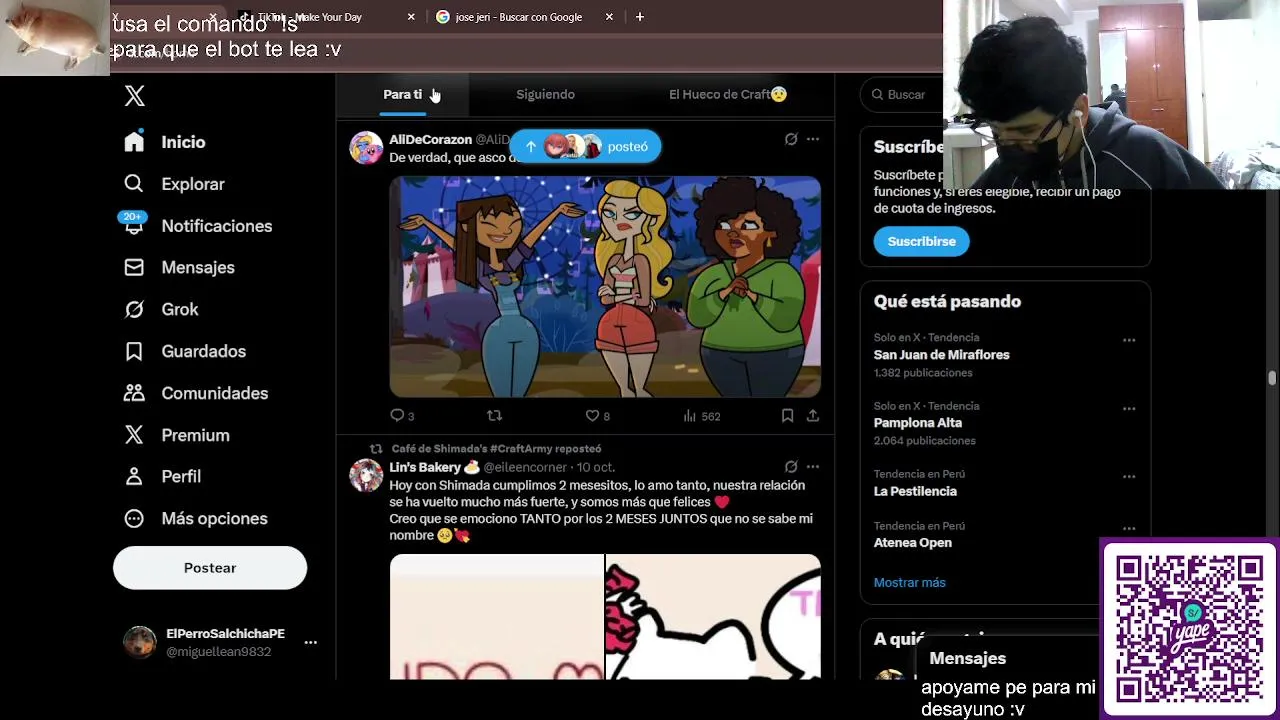1280x720 pixels.
Task: Open the right image in Lin's Bakery post
Action: point(713,617)
